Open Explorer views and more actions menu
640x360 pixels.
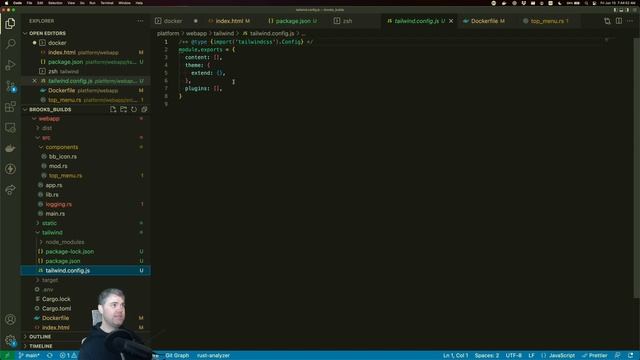point(140,21)
